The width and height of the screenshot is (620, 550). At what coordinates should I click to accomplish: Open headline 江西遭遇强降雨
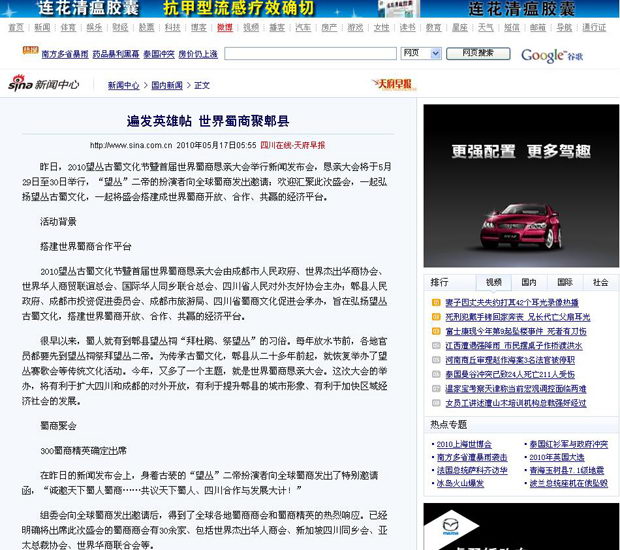(514, 346)
